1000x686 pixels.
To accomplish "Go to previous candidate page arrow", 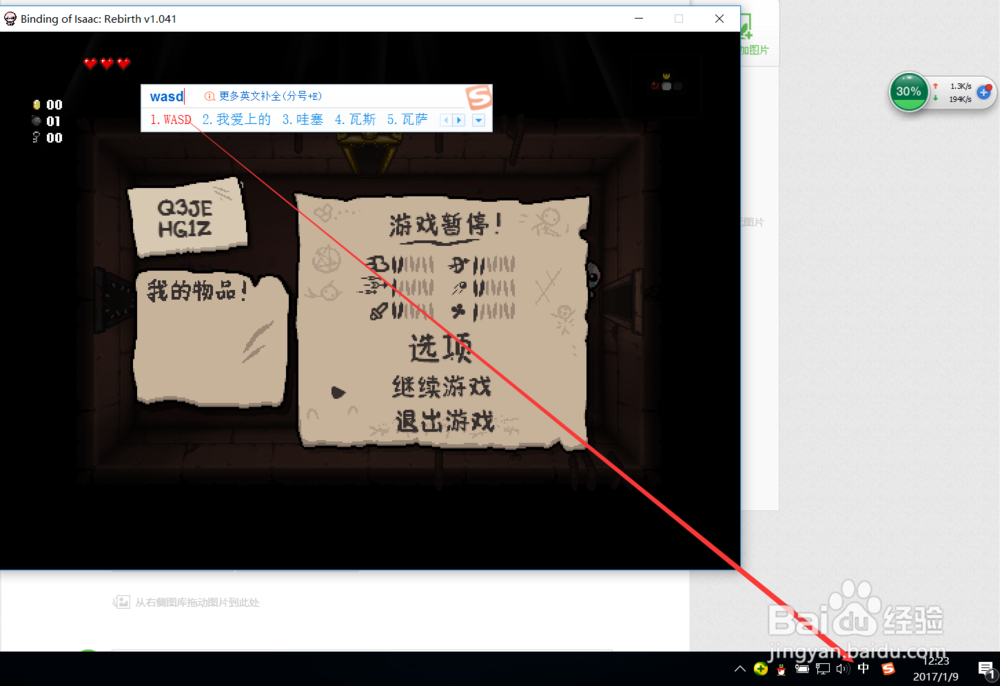I will pos(446,120).
